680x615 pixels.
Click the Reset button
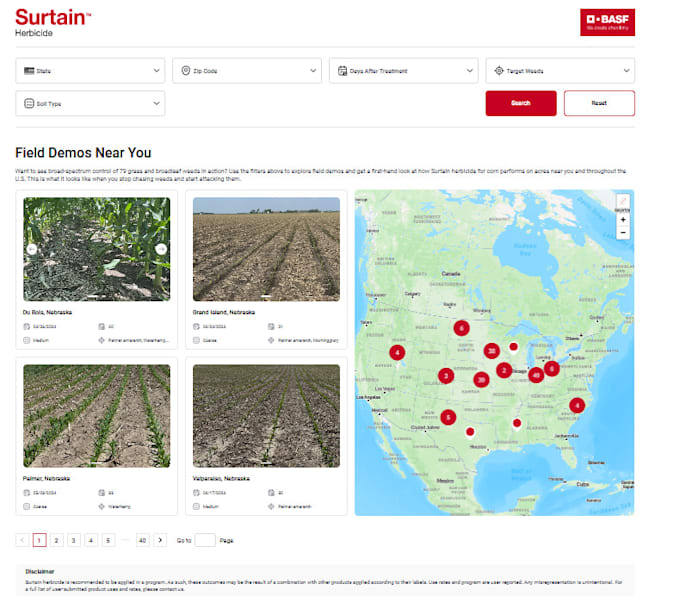click(x=599, y=103)
